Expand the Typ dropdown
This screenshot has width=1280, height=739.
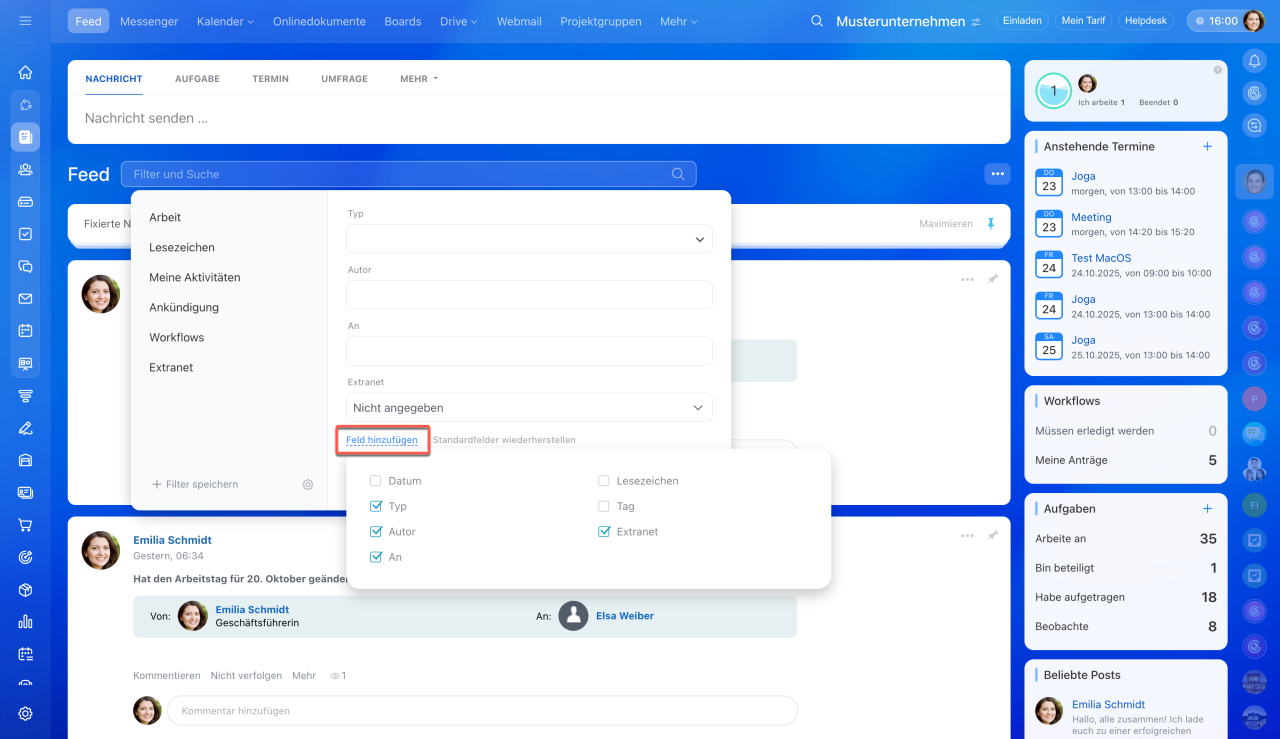pos(529,239)
